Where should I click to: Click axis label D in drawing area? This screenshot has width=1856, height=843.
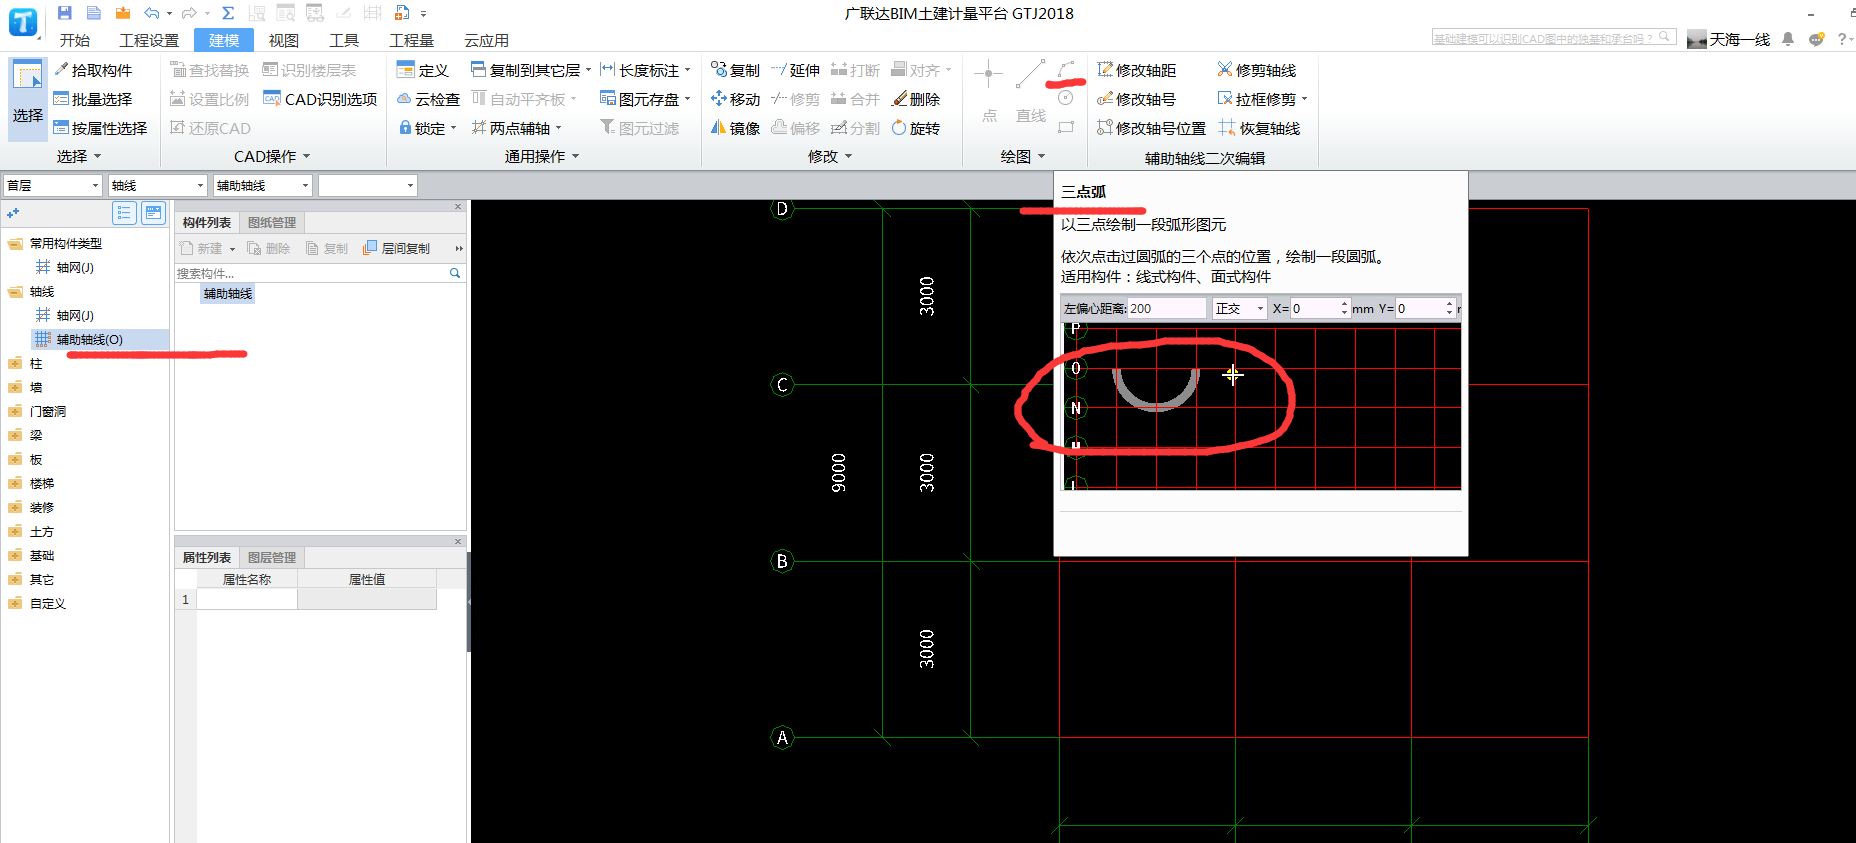[782, 209]
